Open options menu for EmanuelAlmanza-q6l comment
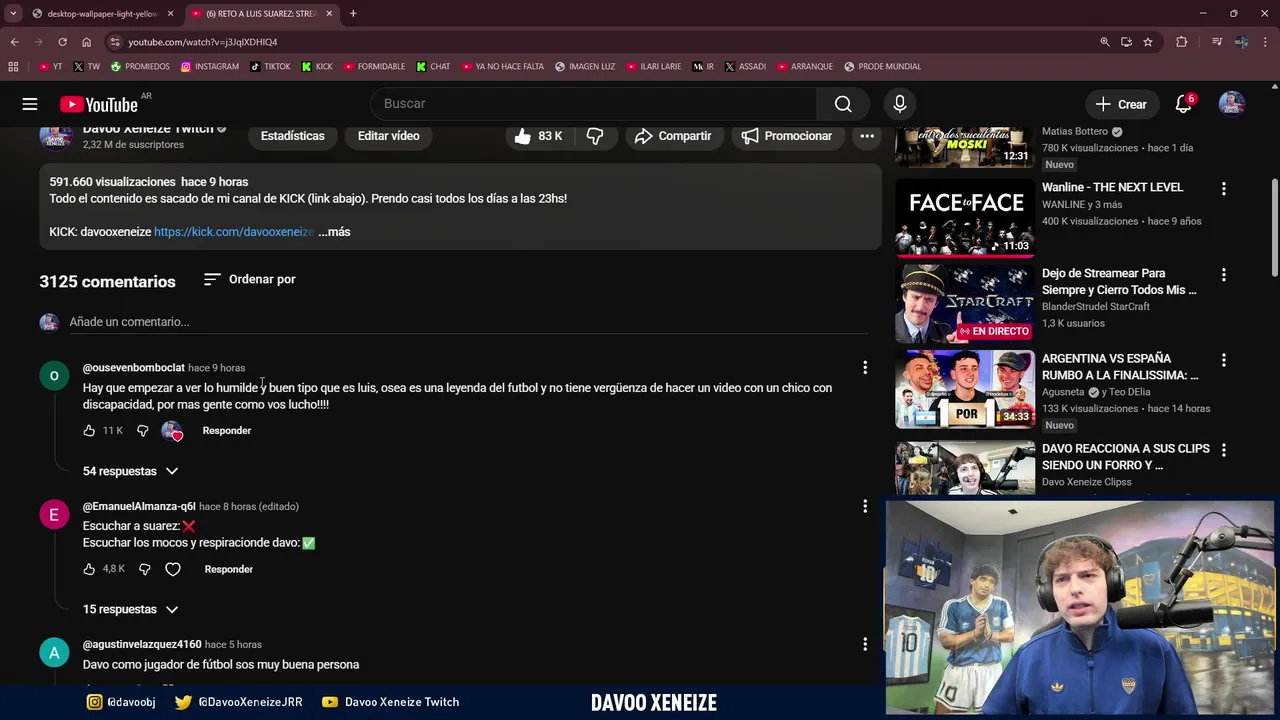Viewport: 1280px width, 720px height. pyautogui.click(x=865, y=507)
